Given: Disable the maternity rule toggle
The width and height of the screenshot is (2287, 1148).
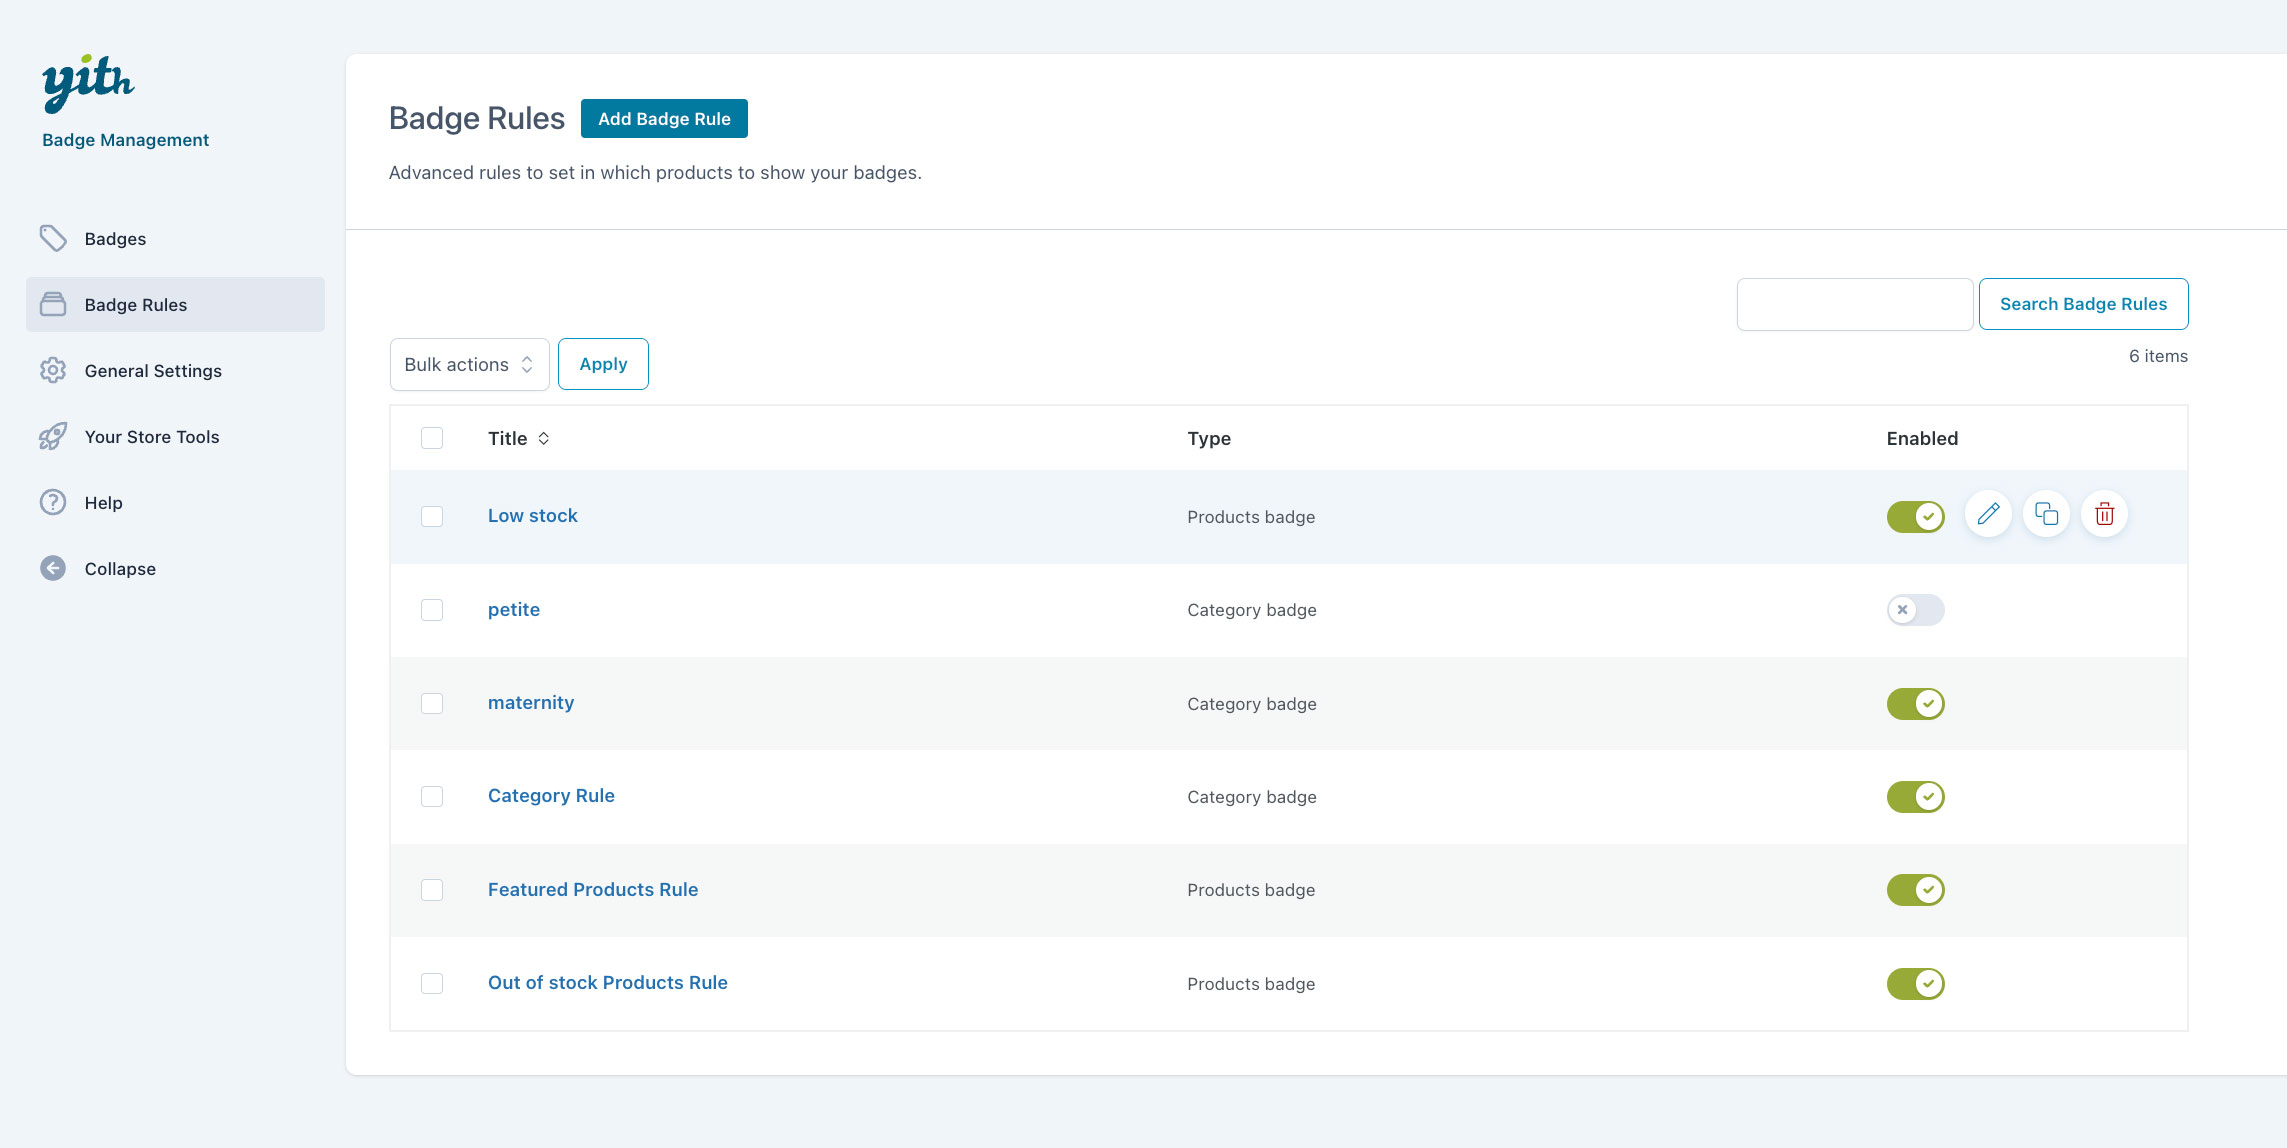Looking at the screenshot, I should (x=1915, y=703).
